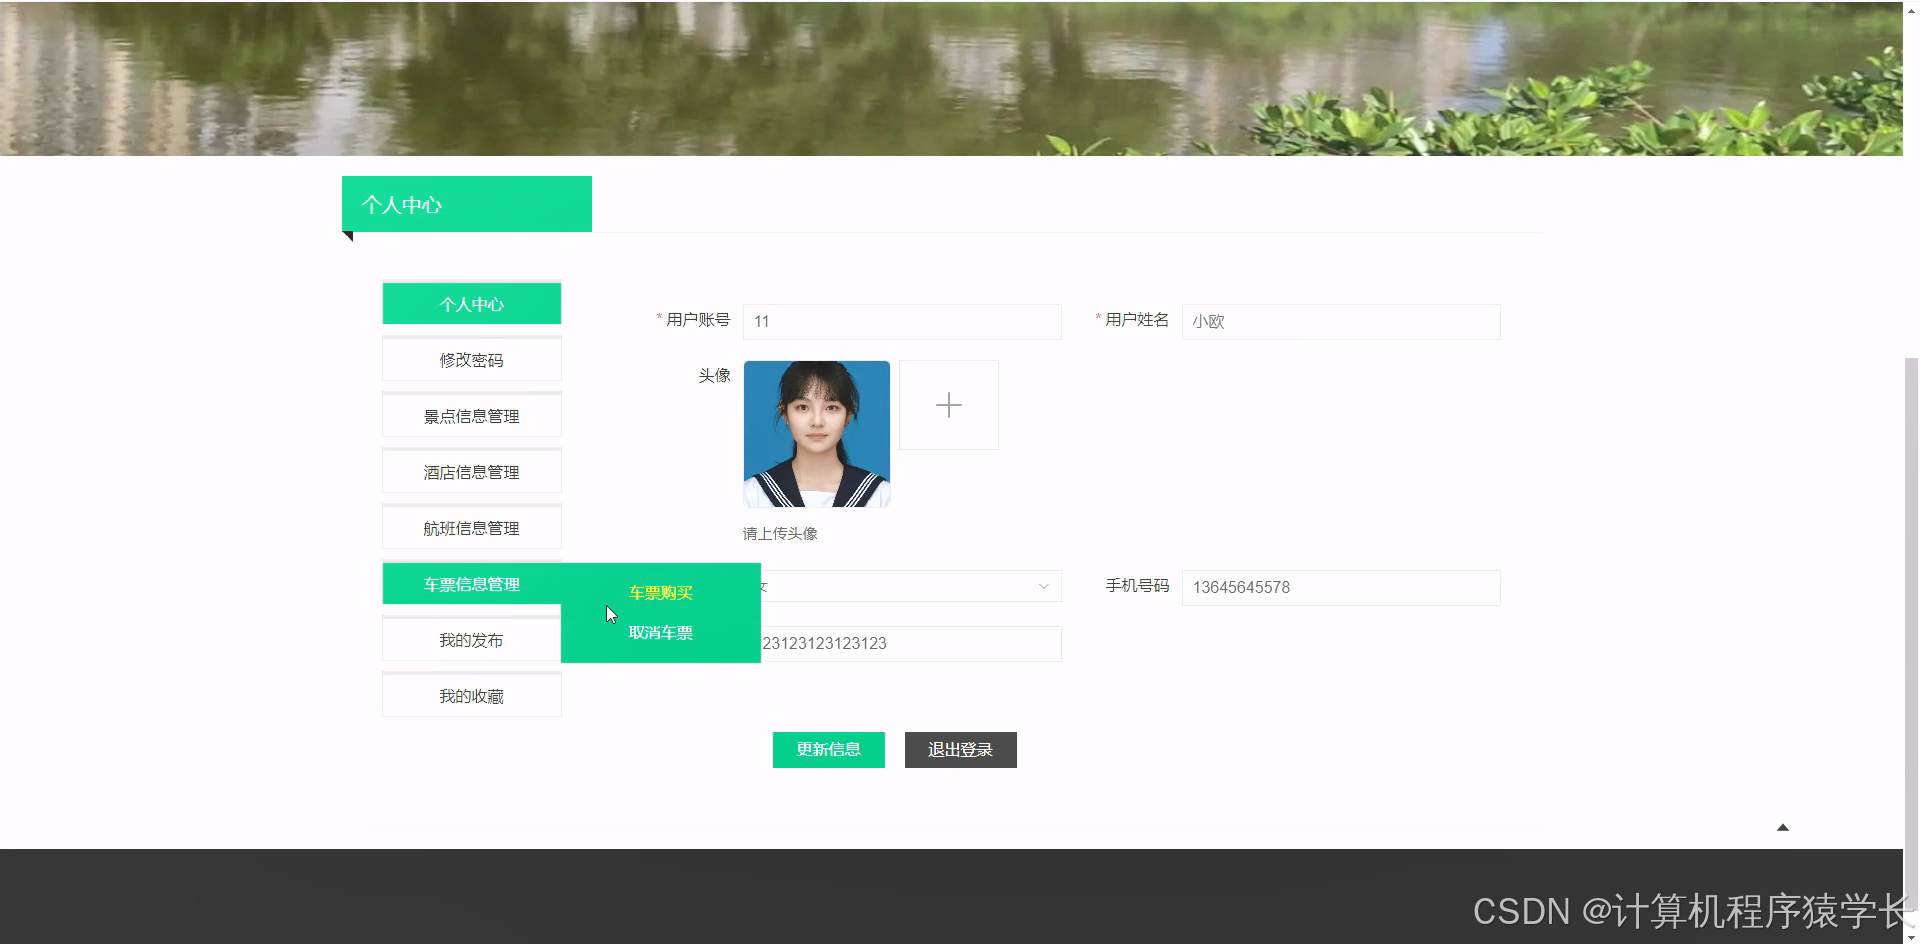This screenshot has height=944, width=1920.
Task: Open 航班信息管理 menu item
Action: tap(471, 527)
